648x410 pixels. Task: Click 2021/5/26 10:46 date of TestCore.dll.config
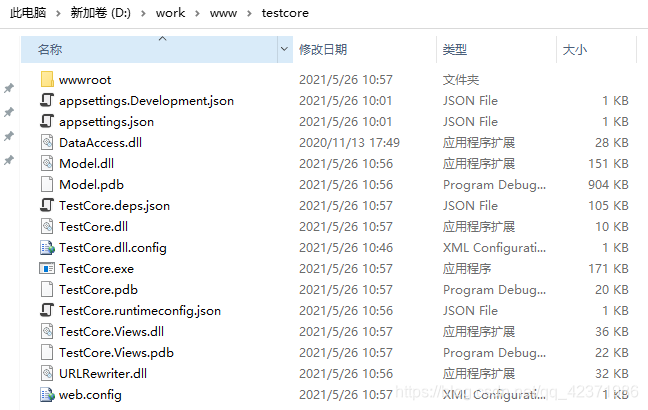pyautogui.click(x=346, y=248)
